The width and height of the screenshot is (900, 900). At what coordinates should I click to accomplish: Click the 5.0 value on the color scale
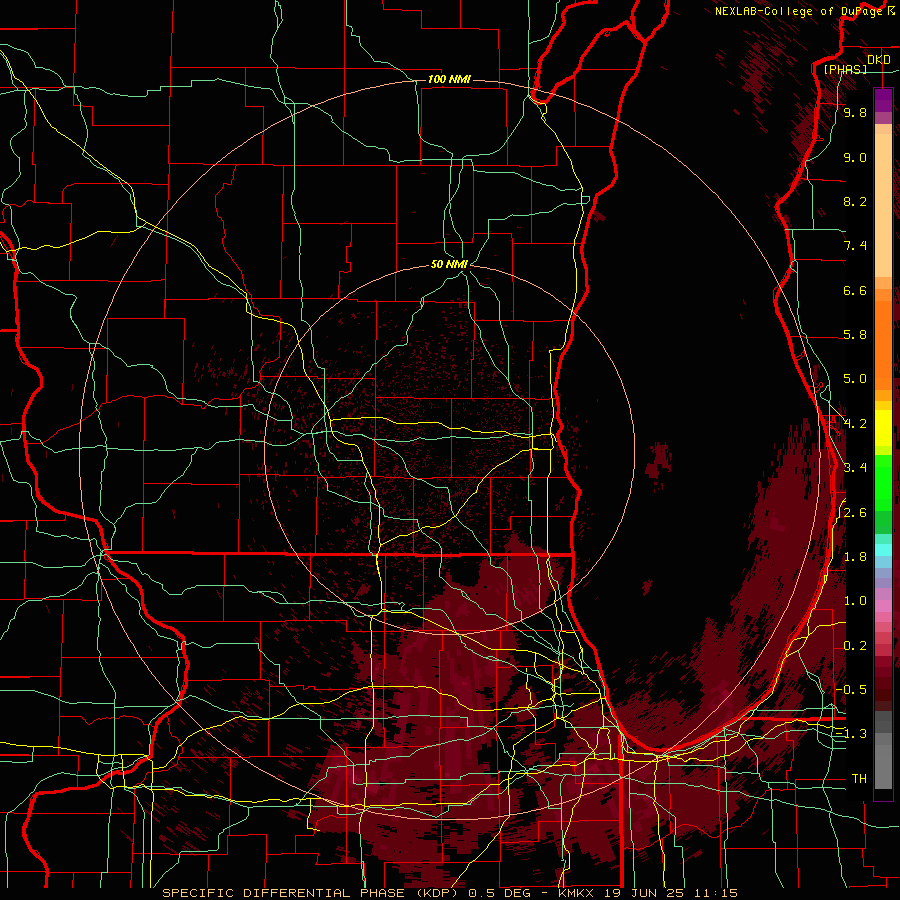click(855, 379)
